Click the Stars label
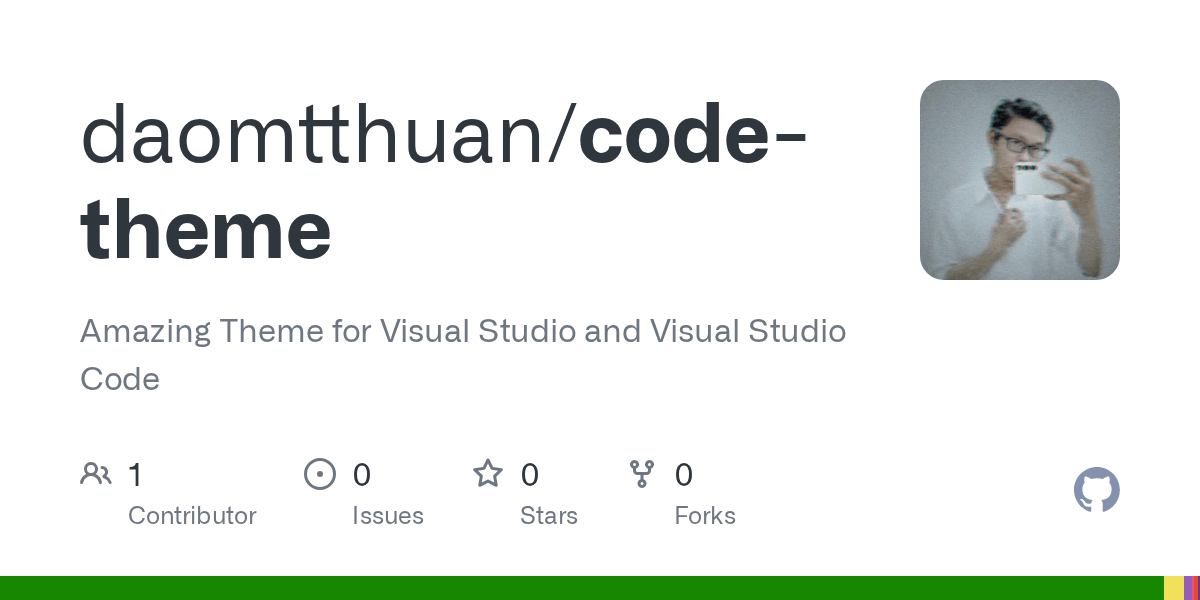1200x600 pixels. [549, 516]
